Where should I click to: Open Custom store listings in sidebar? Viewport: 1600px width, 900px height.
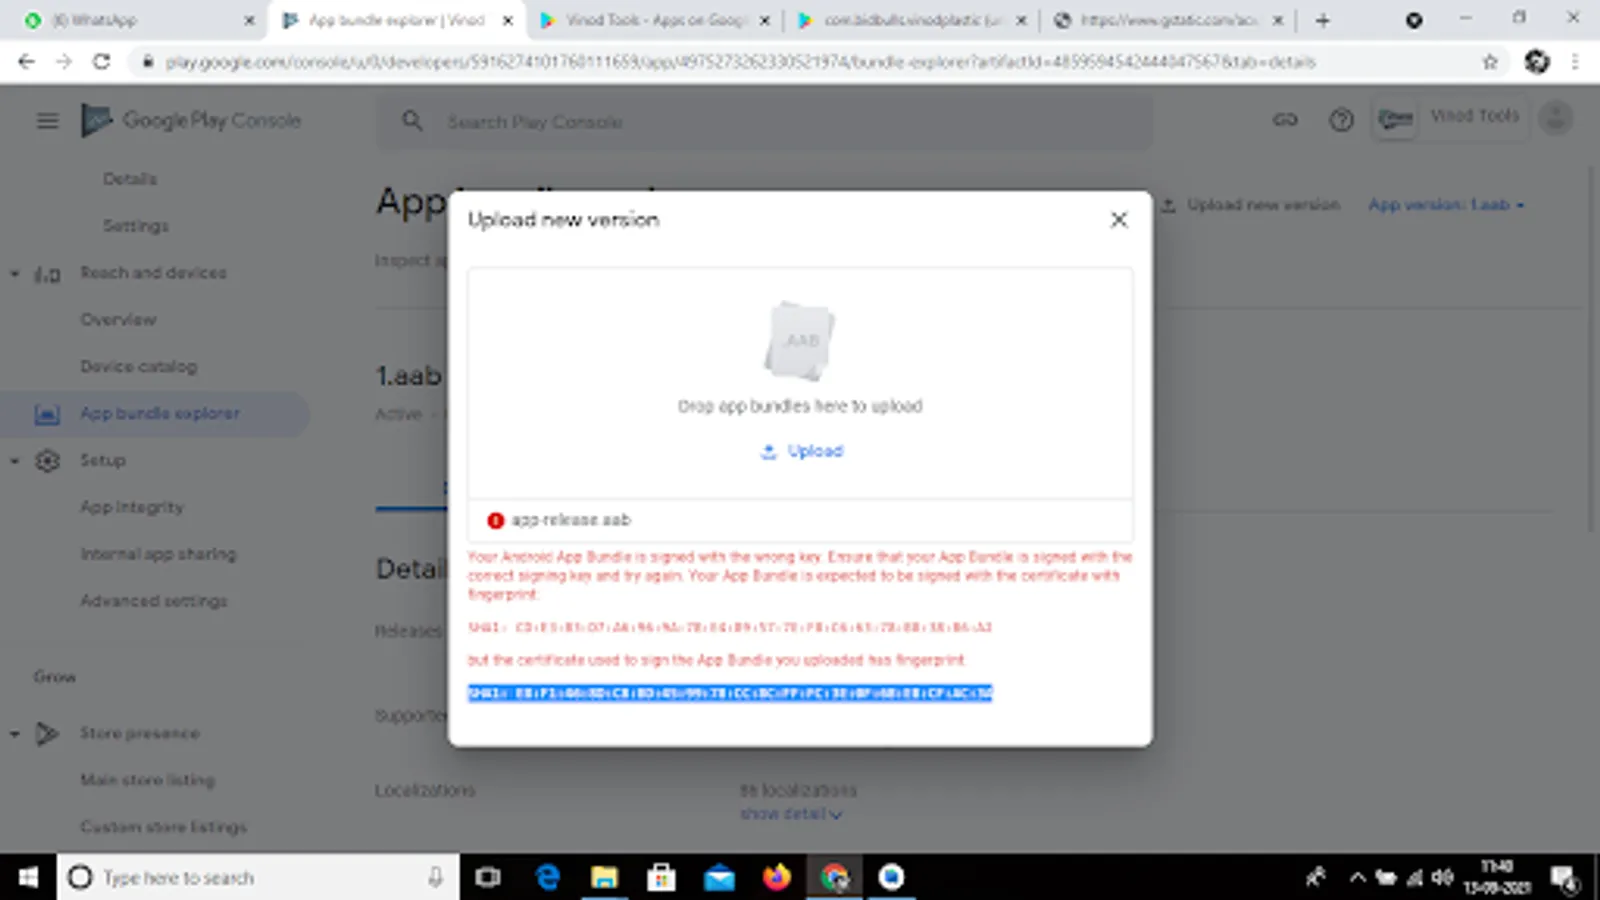point(163,827)
